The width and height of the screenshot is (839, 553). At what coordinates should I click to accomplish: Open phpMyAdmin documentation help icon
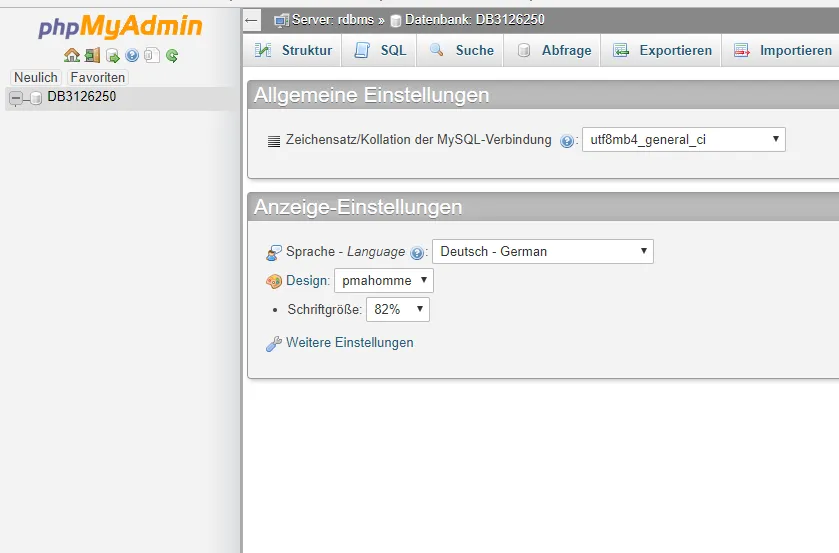pos(132,55)
